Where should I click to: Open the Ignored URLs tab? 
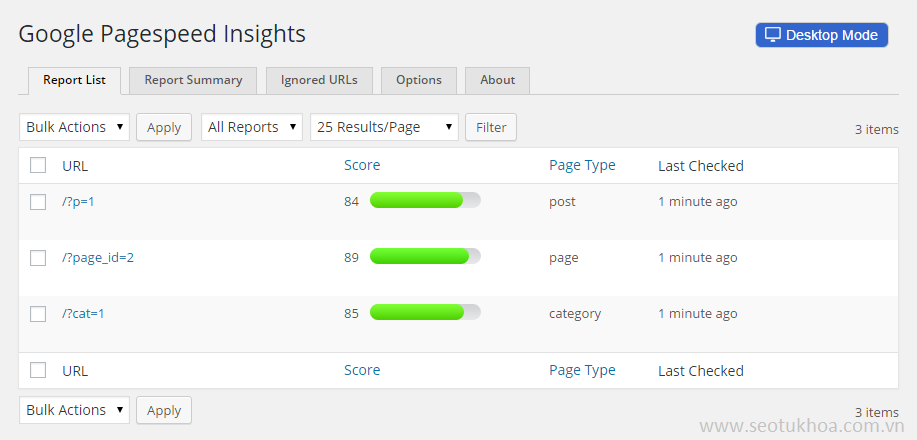pos(319,80)
